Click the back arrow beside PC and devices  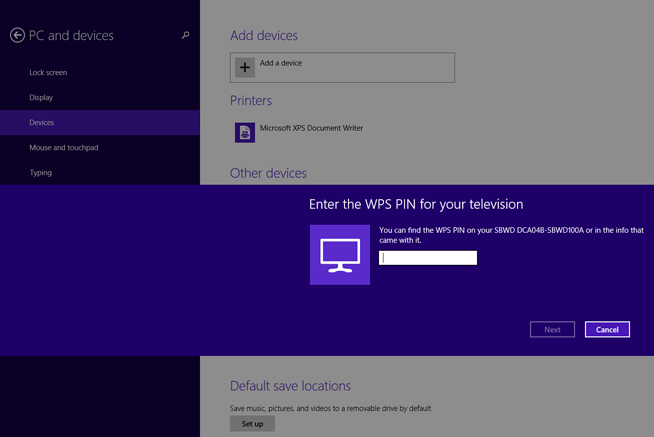tap(17, 35)
